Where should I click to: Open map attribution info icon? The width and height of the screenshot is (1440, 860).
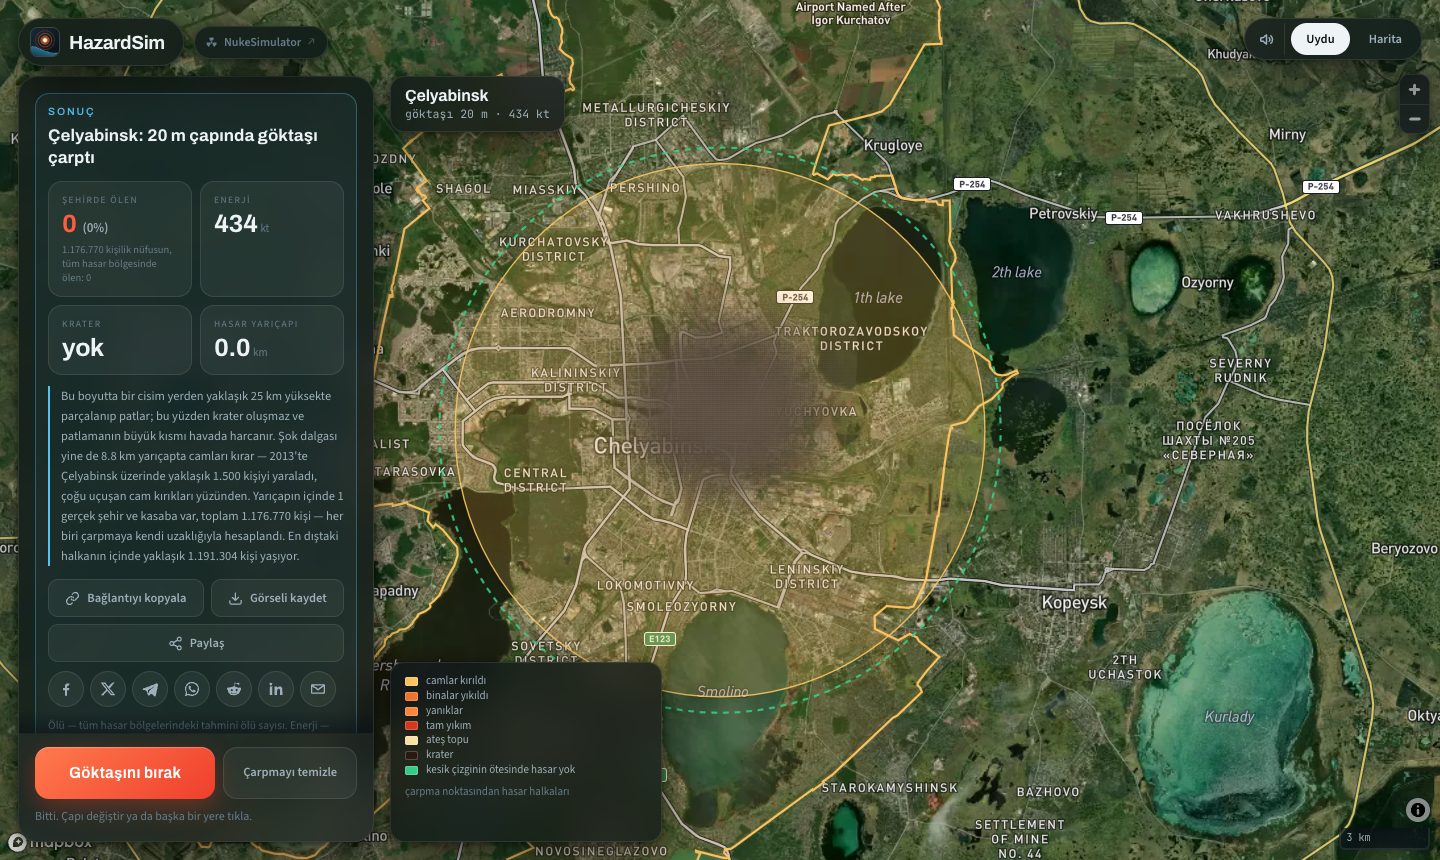pos(1417,810)
